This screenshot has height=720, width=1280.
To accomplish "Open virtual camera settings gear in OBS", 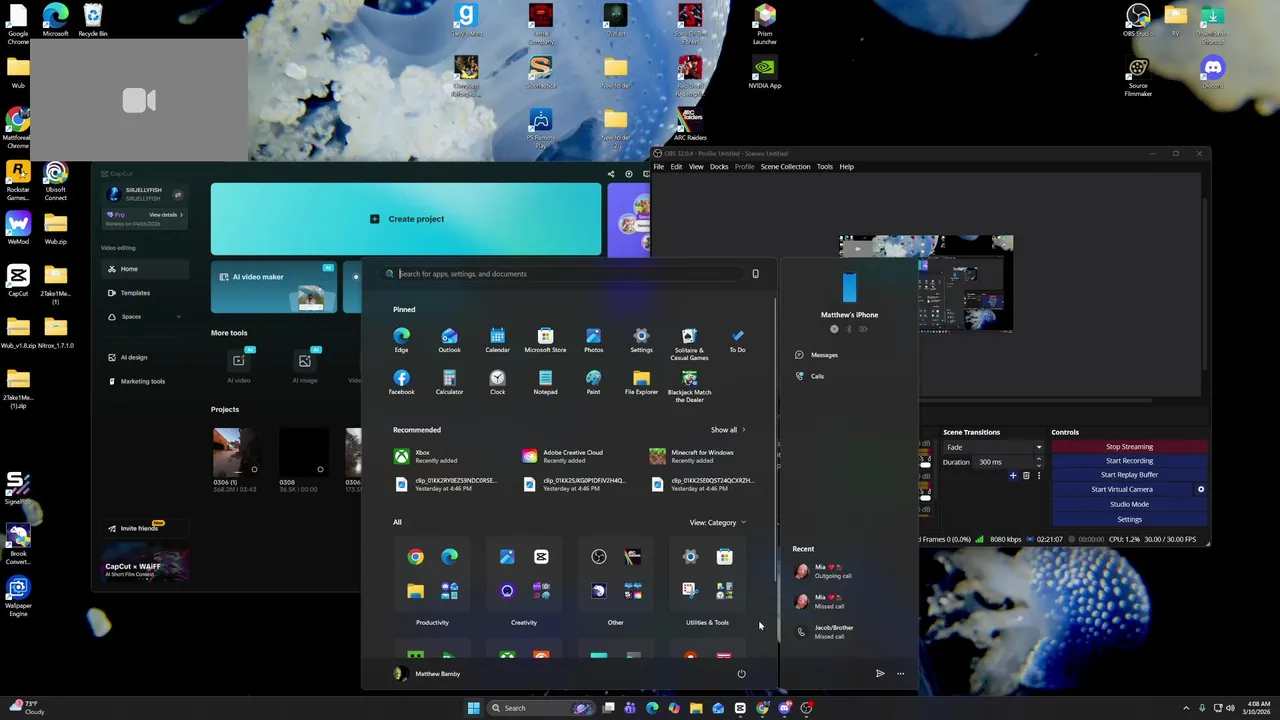I will click(x=1201, y=490).
